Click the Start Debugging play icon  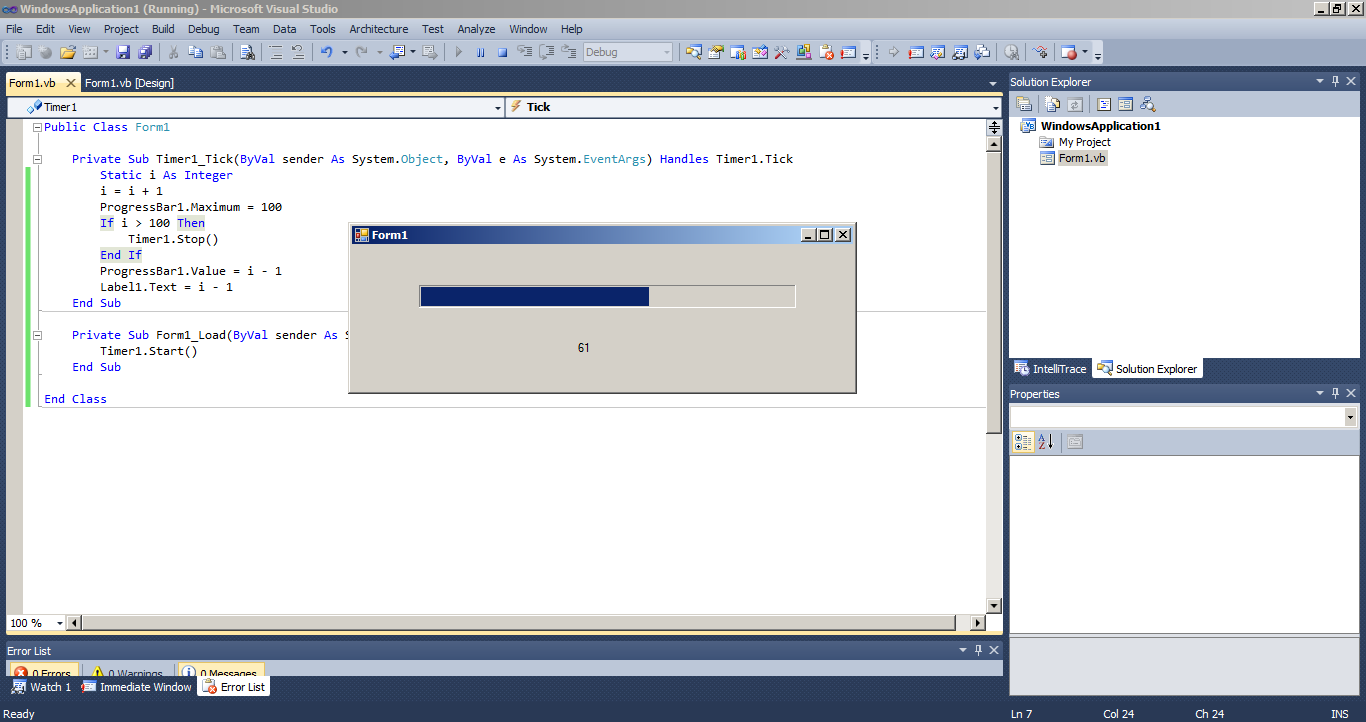(x=458, y=51)
